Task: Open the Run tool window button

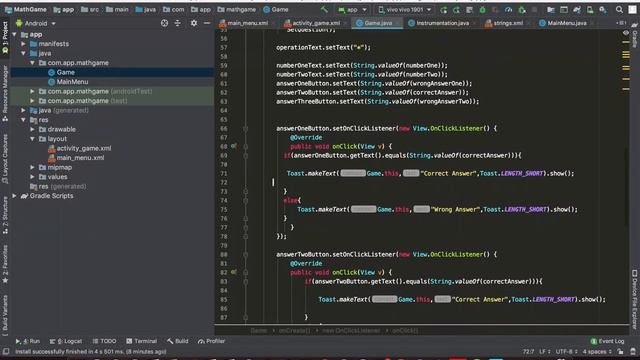Action: coord(28,341)
